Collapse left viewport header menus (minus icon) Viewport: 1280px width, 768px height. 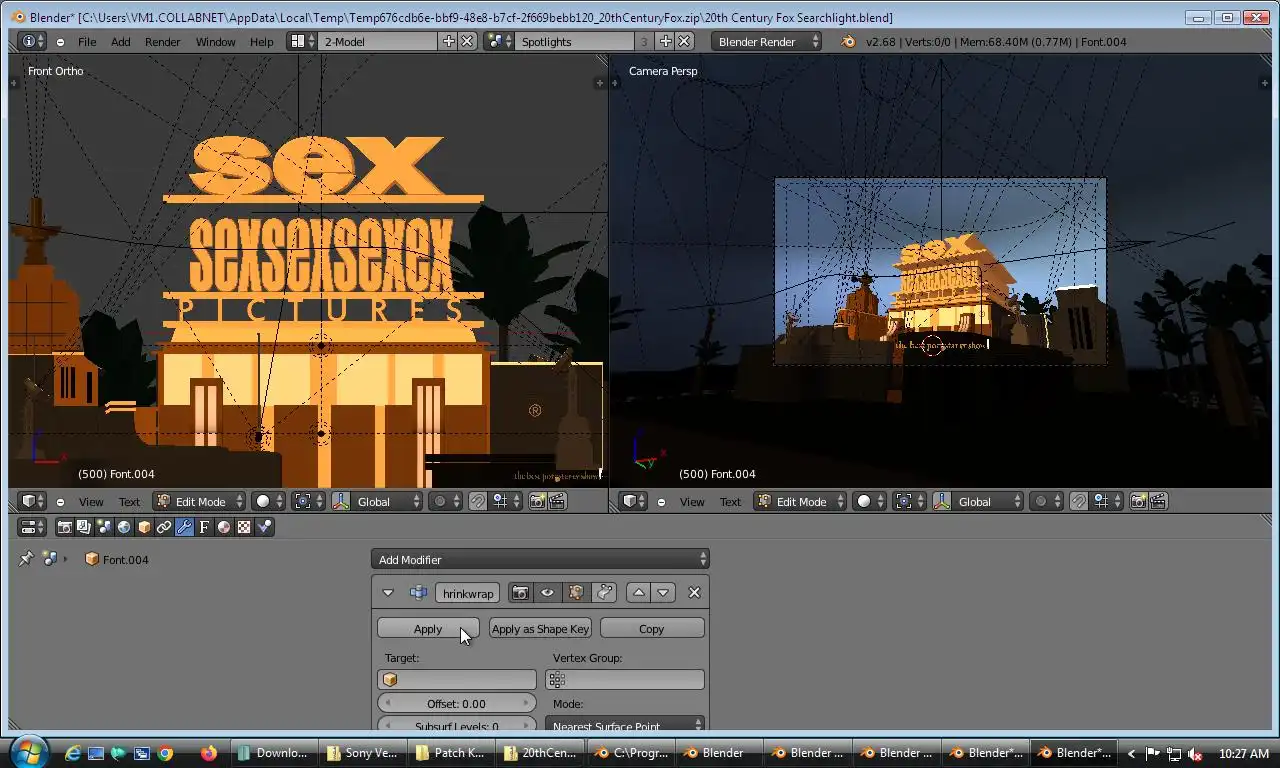click(60, 502)
